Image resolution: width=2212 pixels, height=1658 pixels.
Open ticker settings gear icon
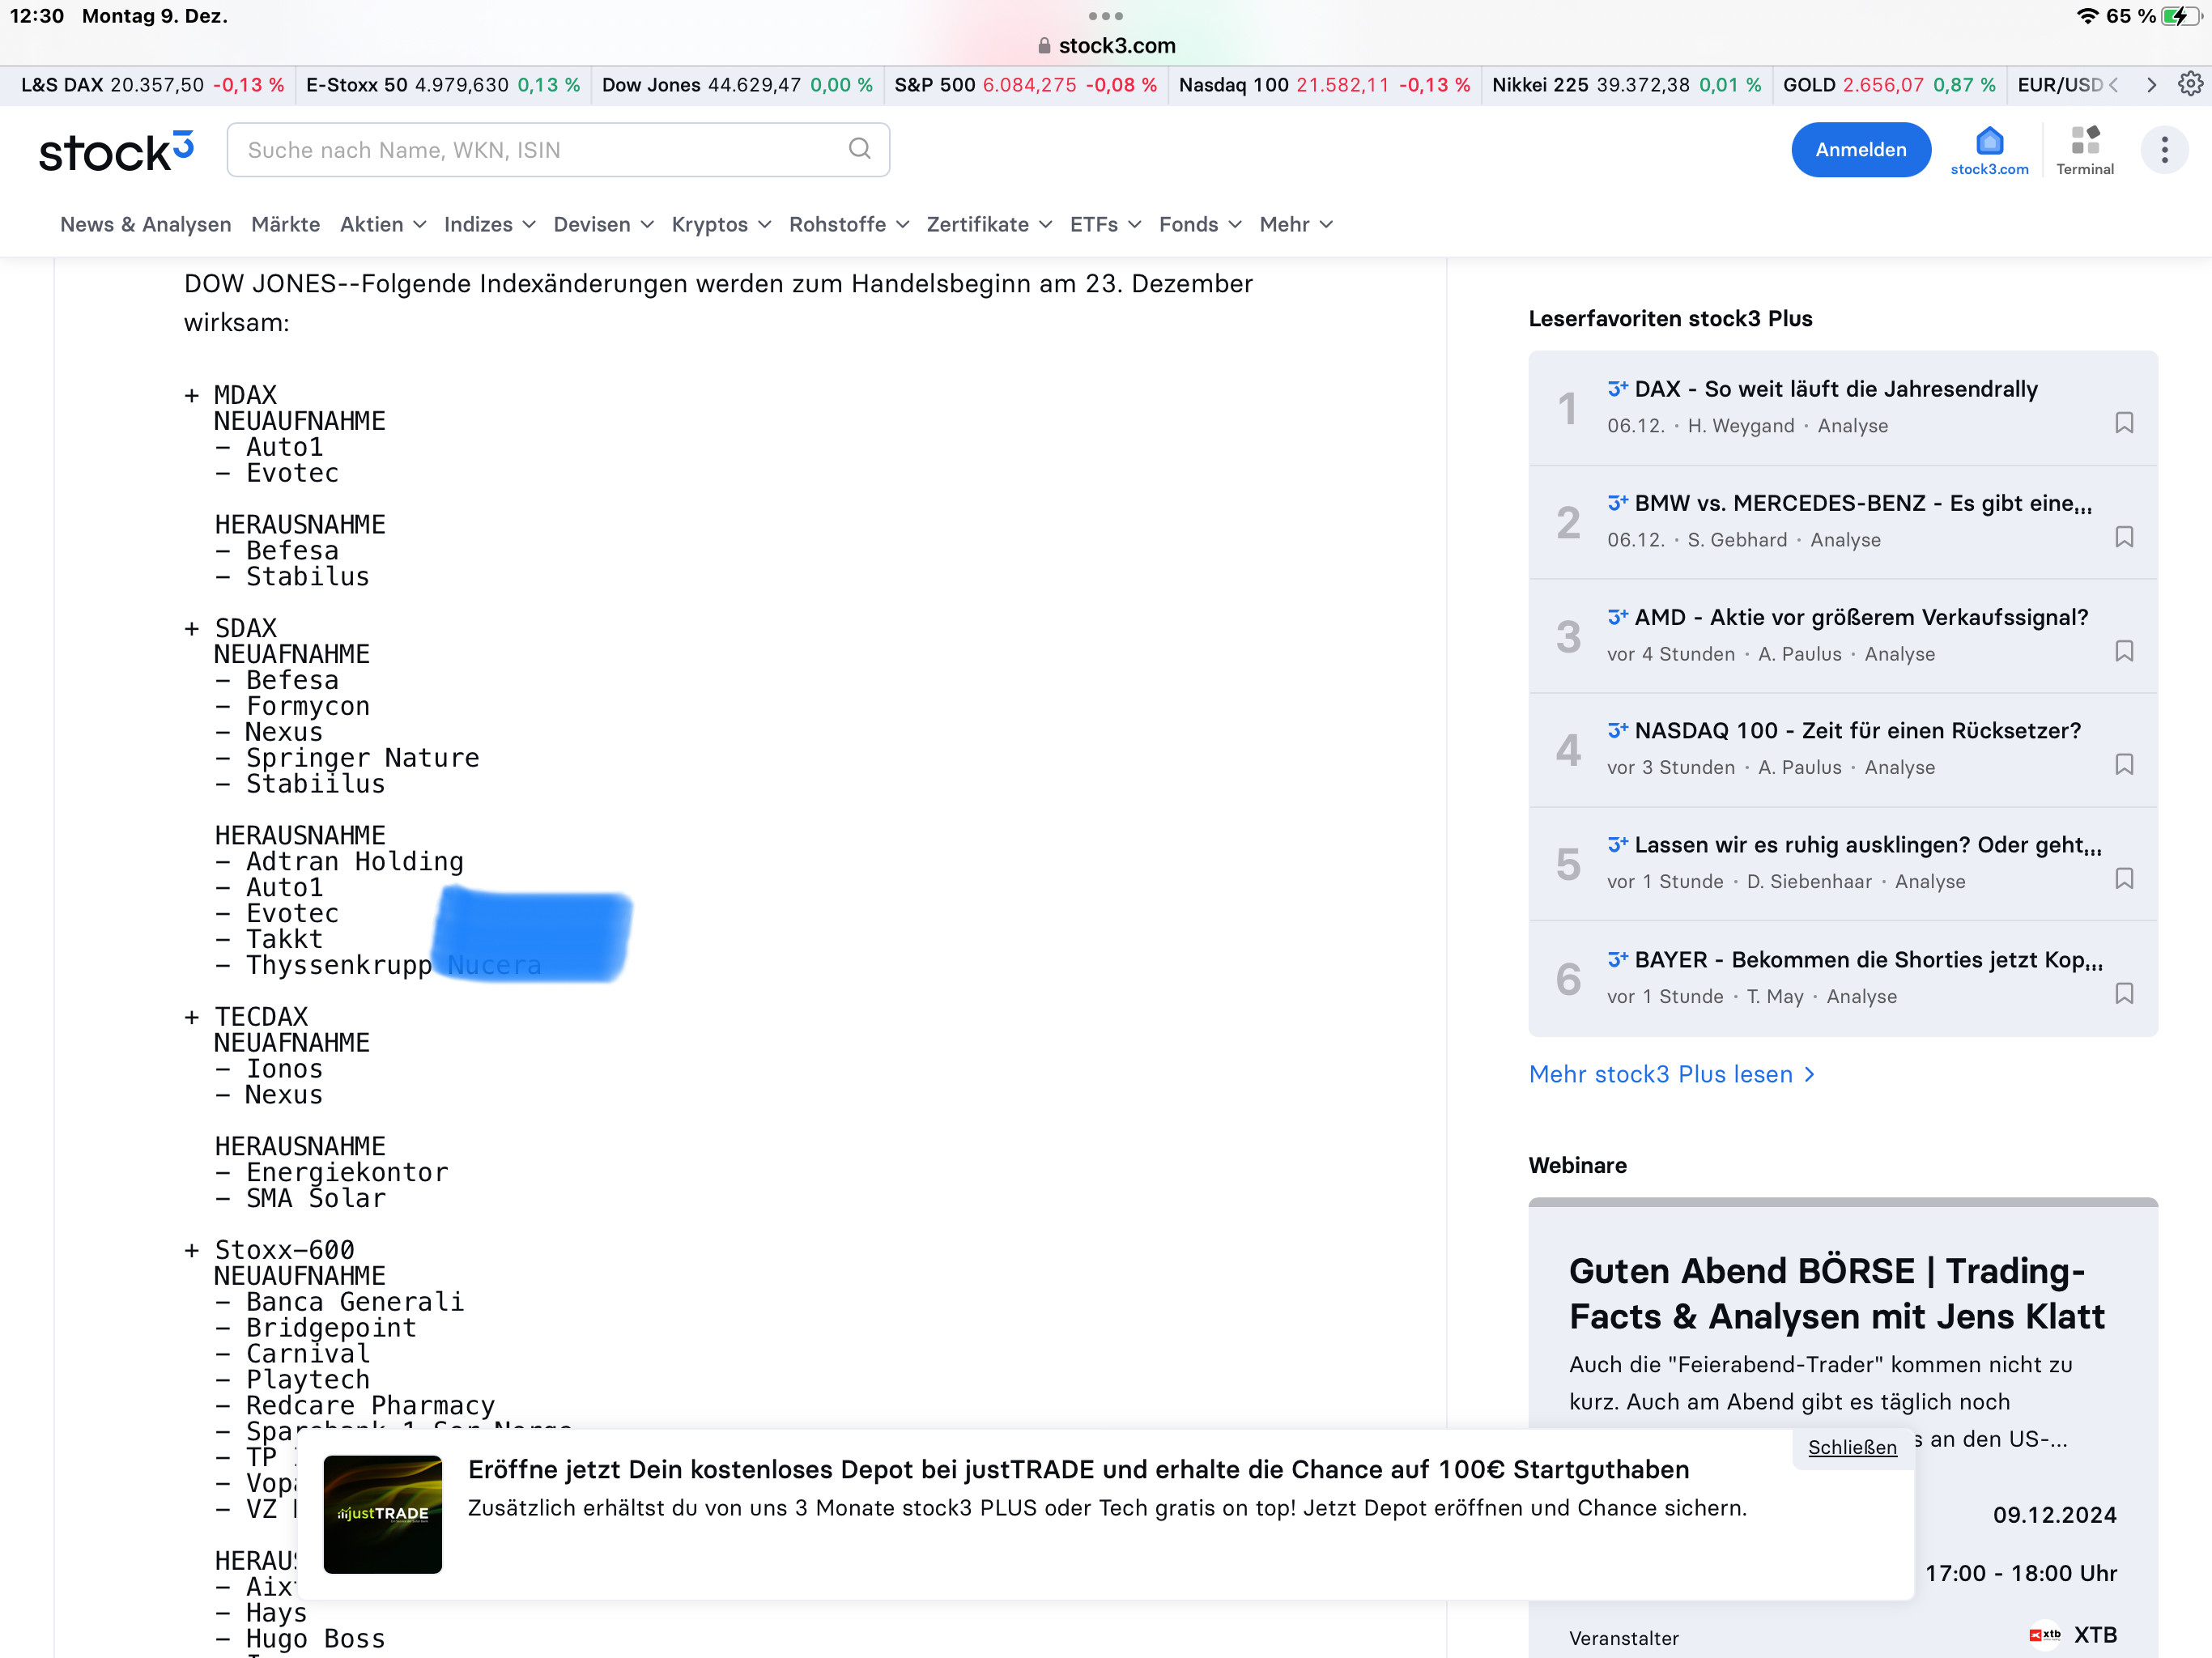pos(2190,84)
